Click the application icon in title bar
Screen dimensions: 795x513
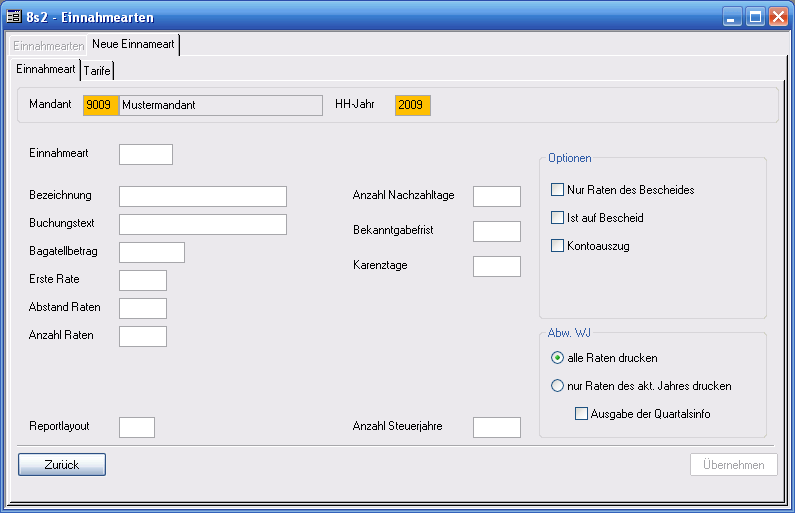point(15,17)
